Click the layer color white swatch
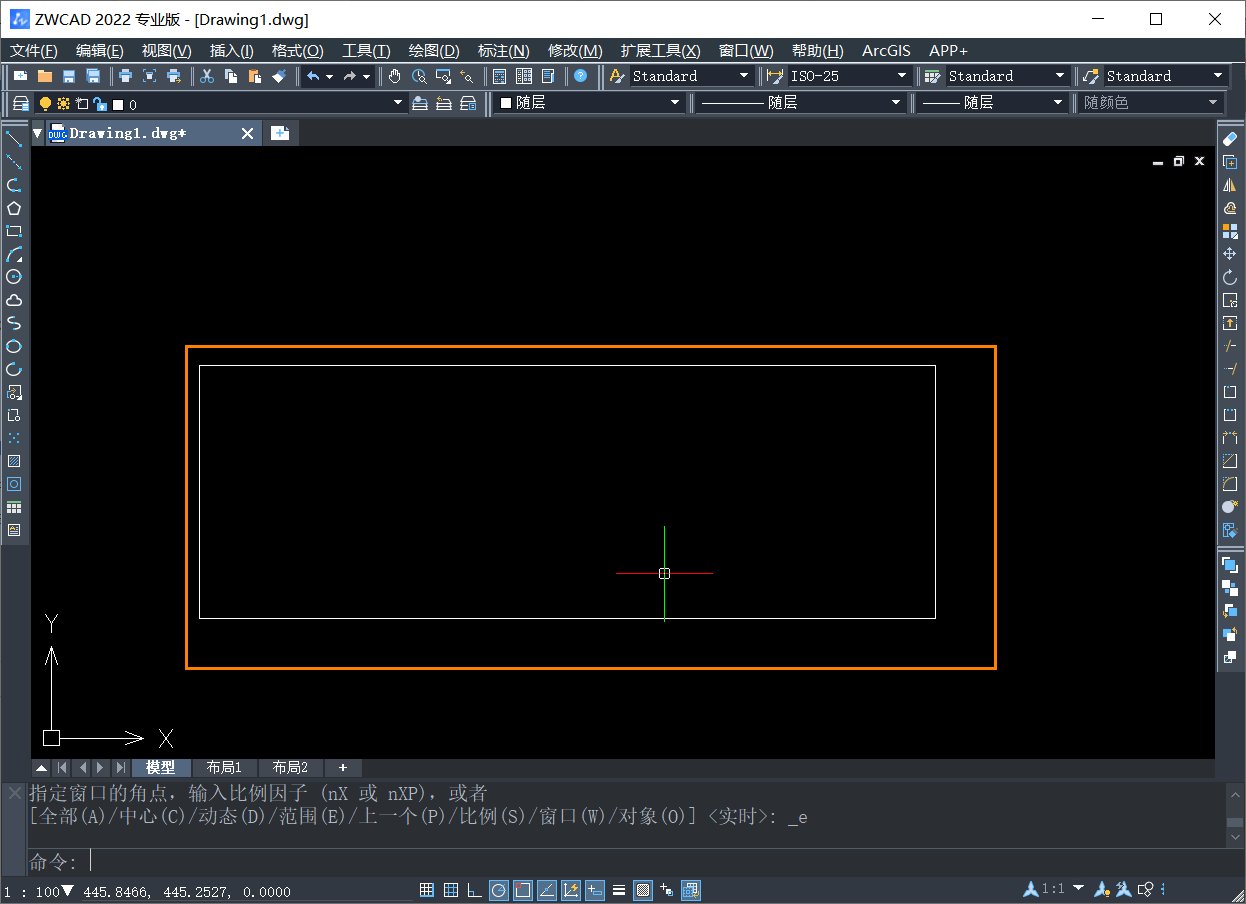1246x904 pixels. 118,104
